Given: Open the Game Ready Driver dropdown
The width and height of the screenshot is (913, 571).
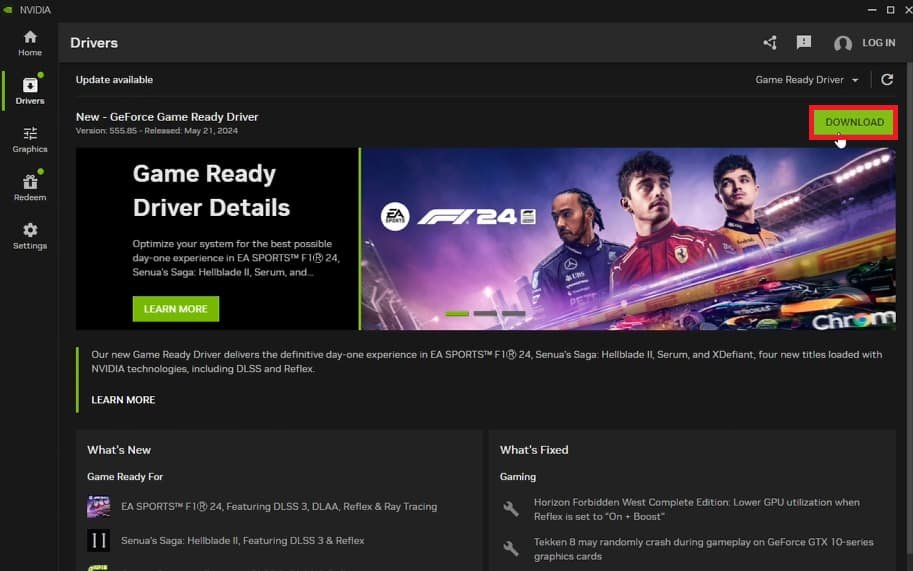Looking at the screenshot, I should click(x=806, y=80).
